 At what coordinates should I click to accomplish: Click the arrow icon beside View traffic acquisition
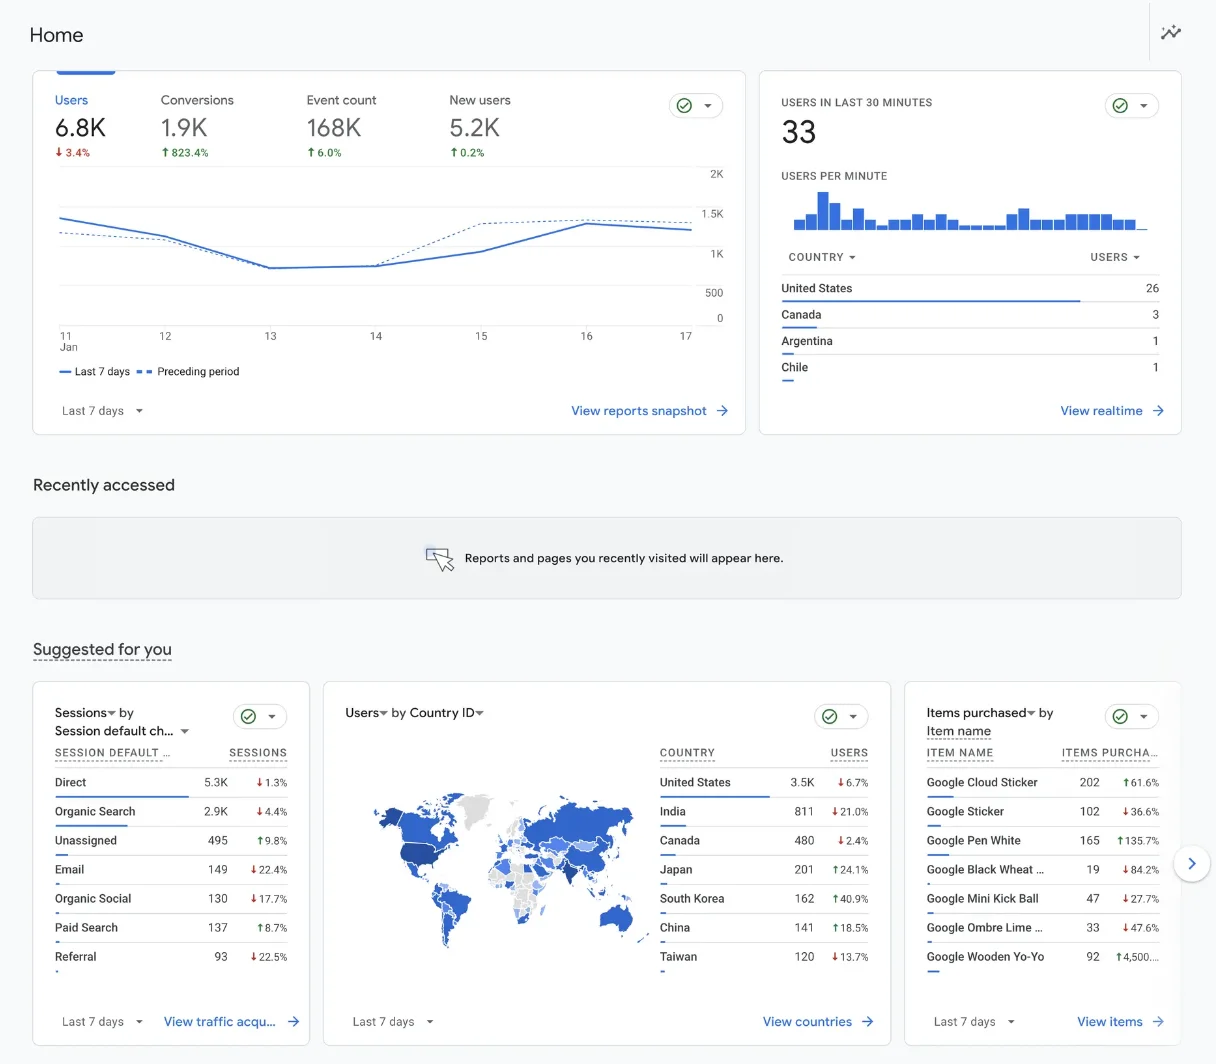click(293, 1021)
